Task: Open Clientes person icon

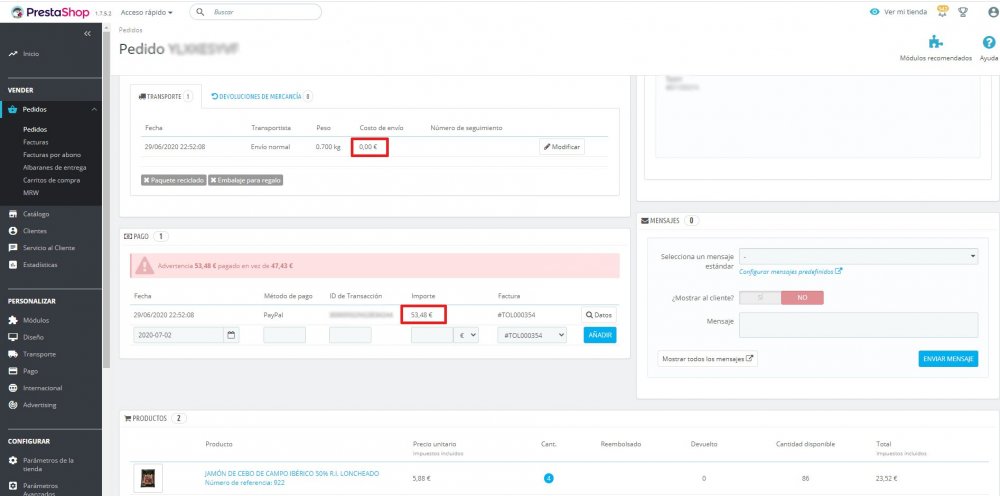Action: [x=13, y=231]
